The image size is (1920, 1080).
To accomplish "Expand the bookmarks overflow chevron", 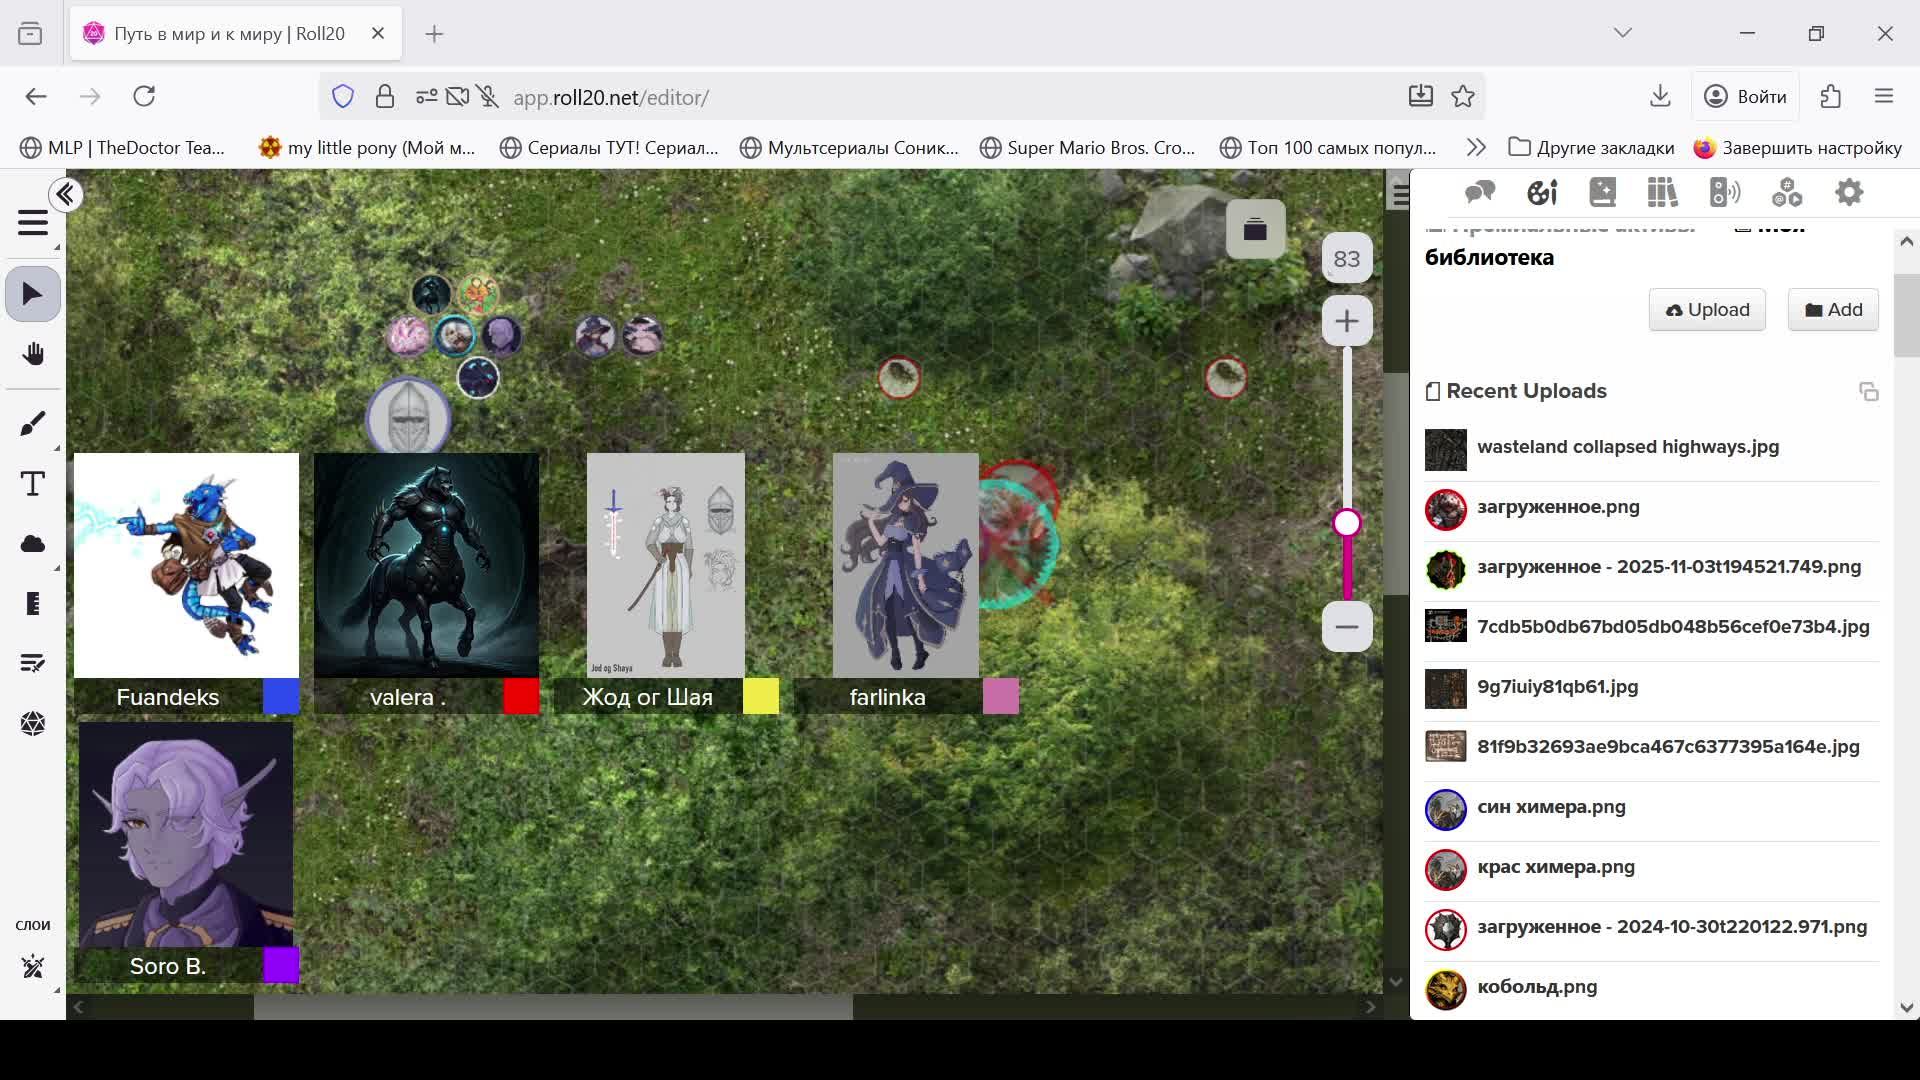I will [x=1476, y=147].
